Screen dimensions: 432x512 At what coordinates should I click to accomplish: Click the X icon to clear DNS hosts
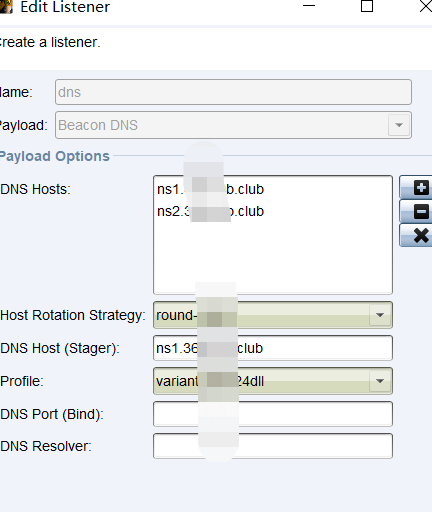point(416,235)
